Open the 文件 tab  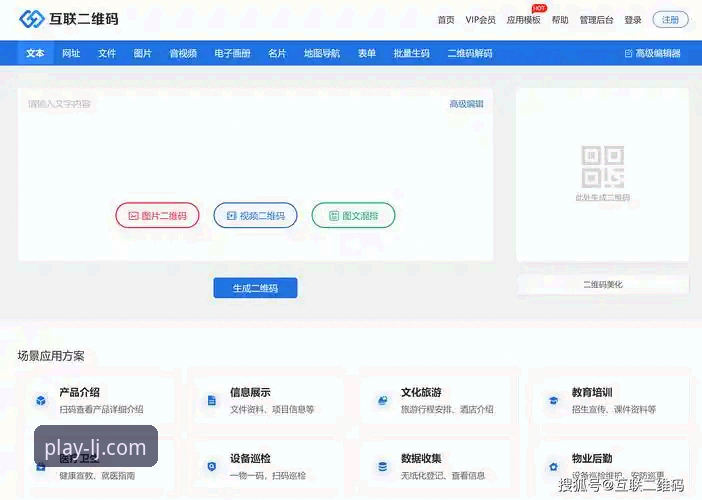(107, 53)
